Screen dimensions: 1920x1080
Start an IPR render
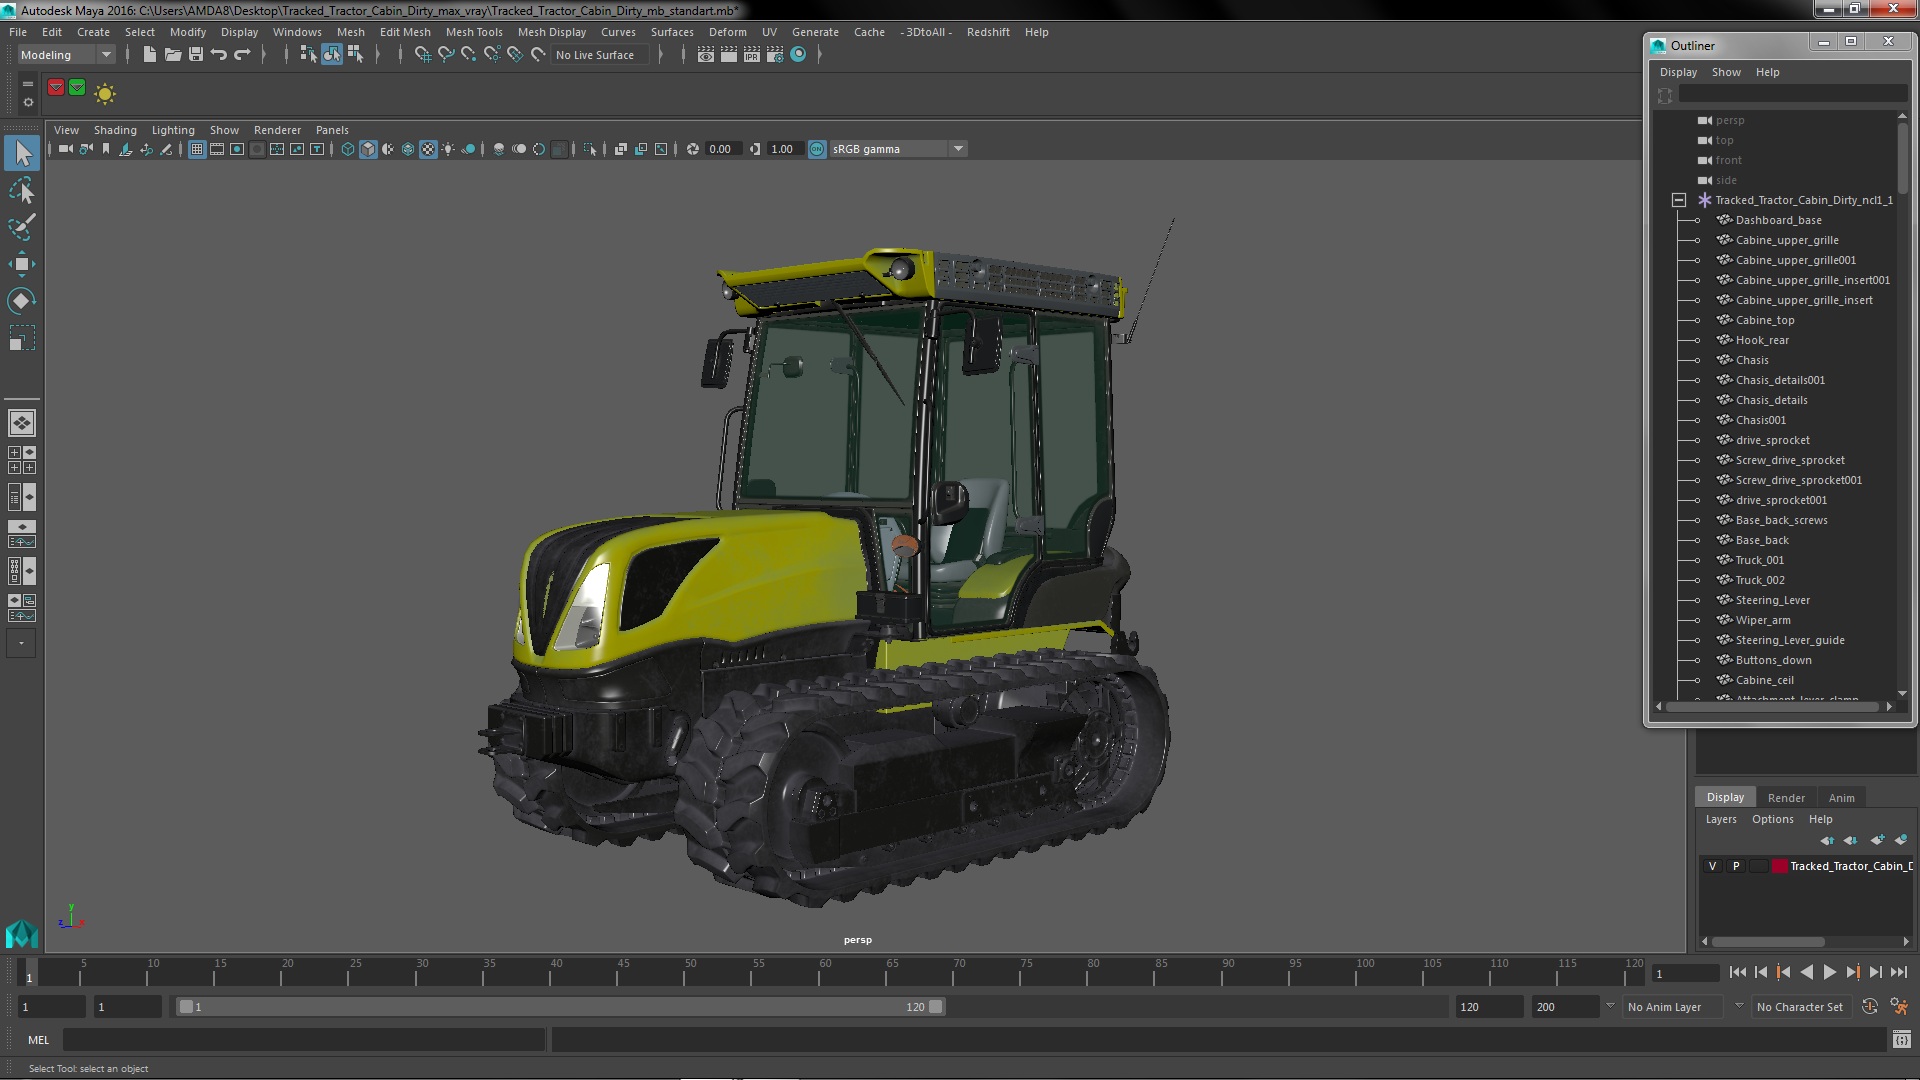tap(752, 54)
